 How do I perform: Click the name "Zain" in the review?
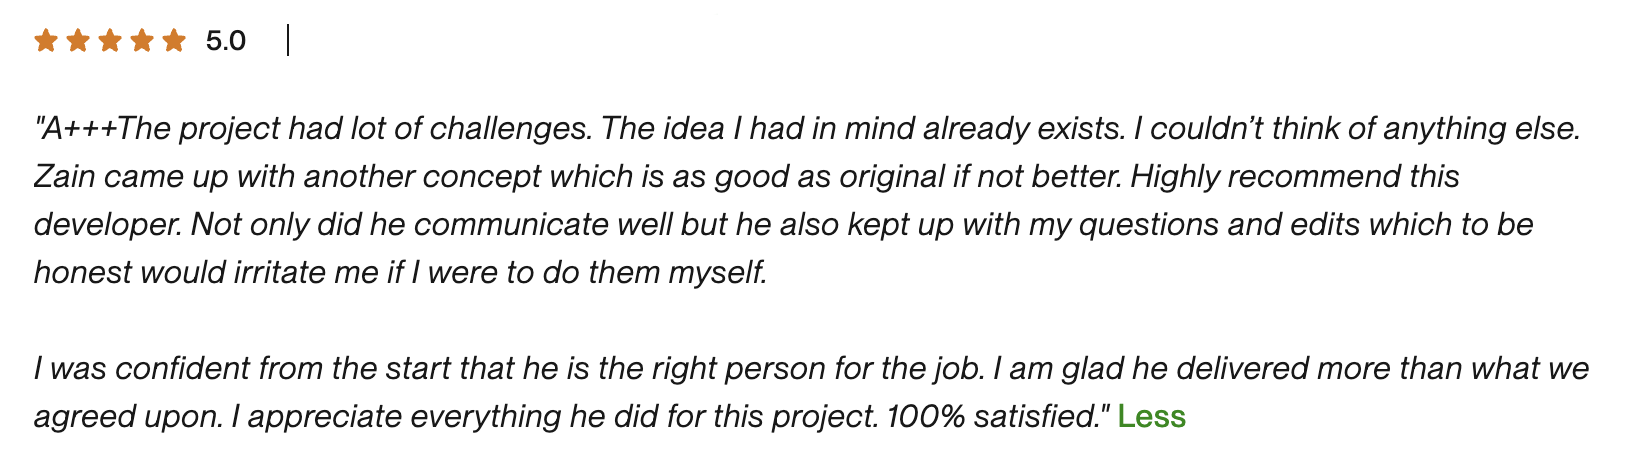[x=65, y=177]
